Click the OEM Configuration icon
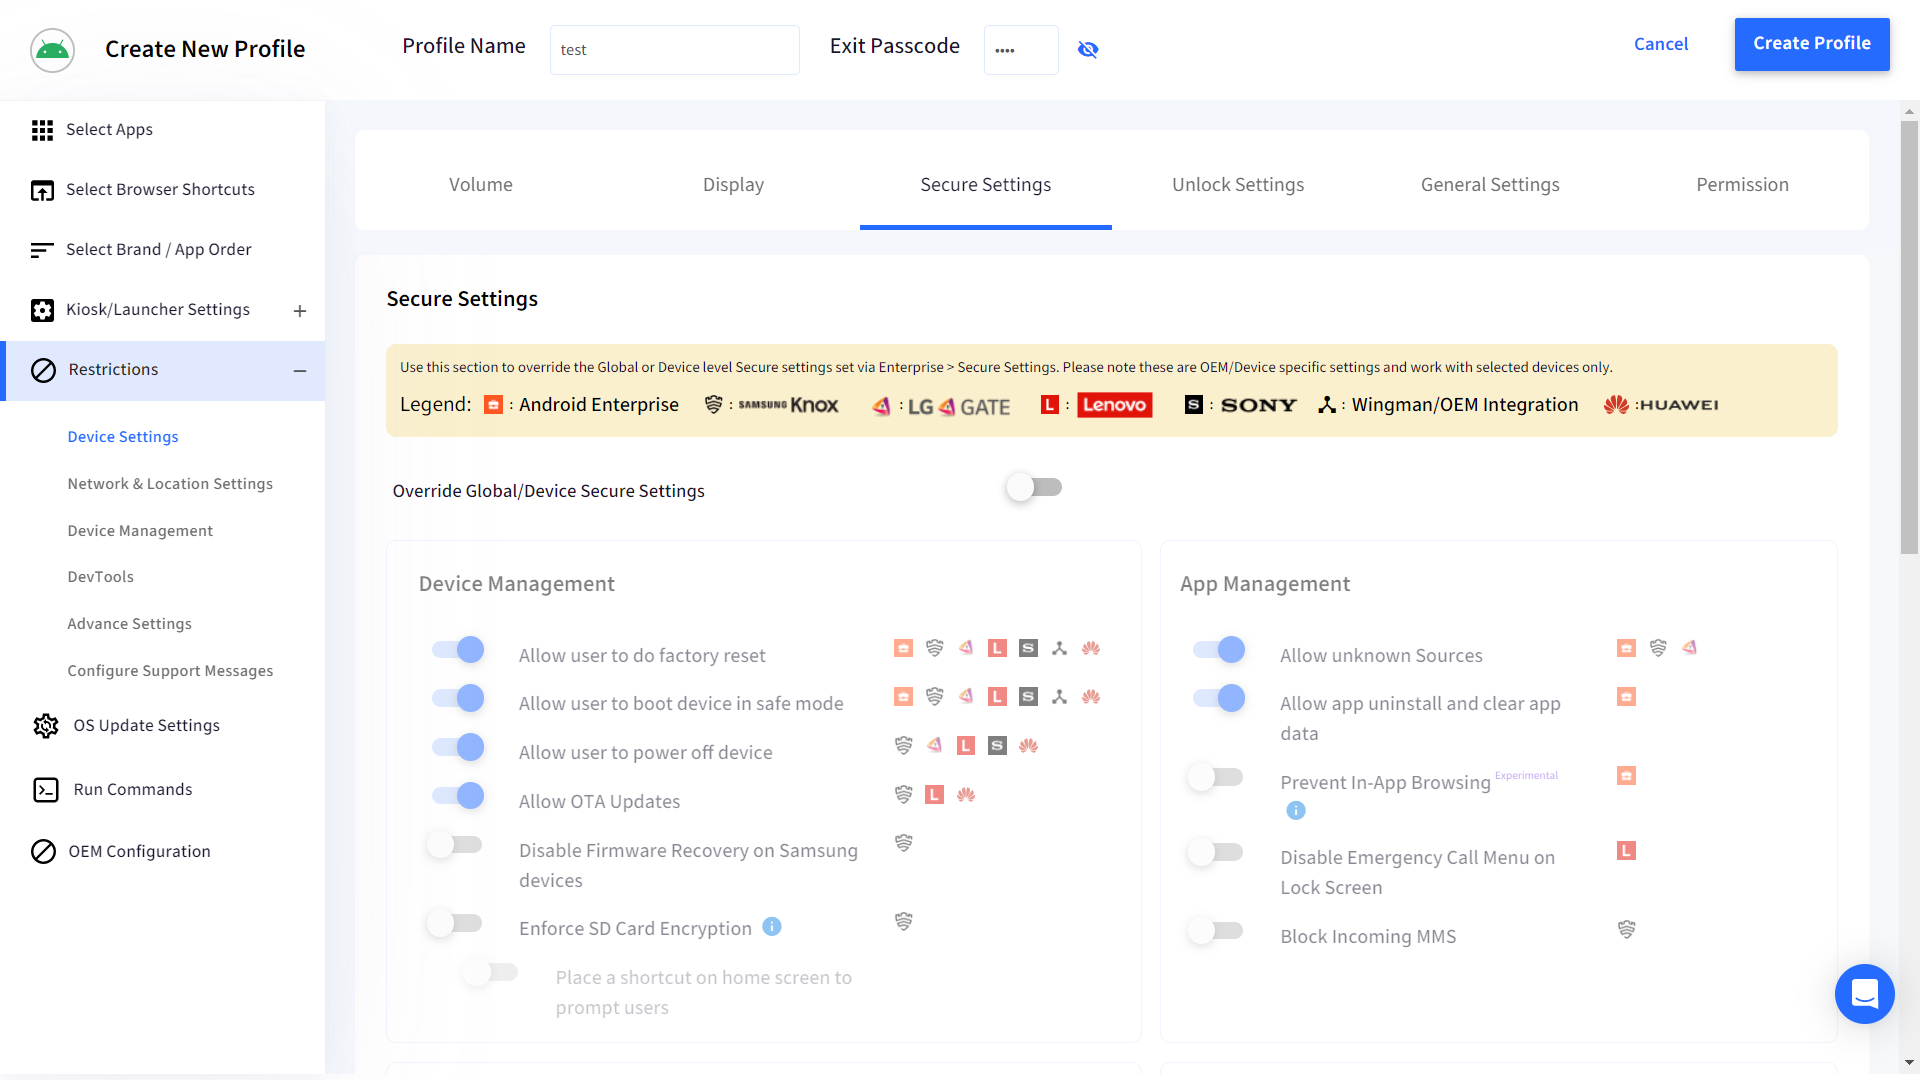Screen dimensions: 1920x1080 coord(43,852)
